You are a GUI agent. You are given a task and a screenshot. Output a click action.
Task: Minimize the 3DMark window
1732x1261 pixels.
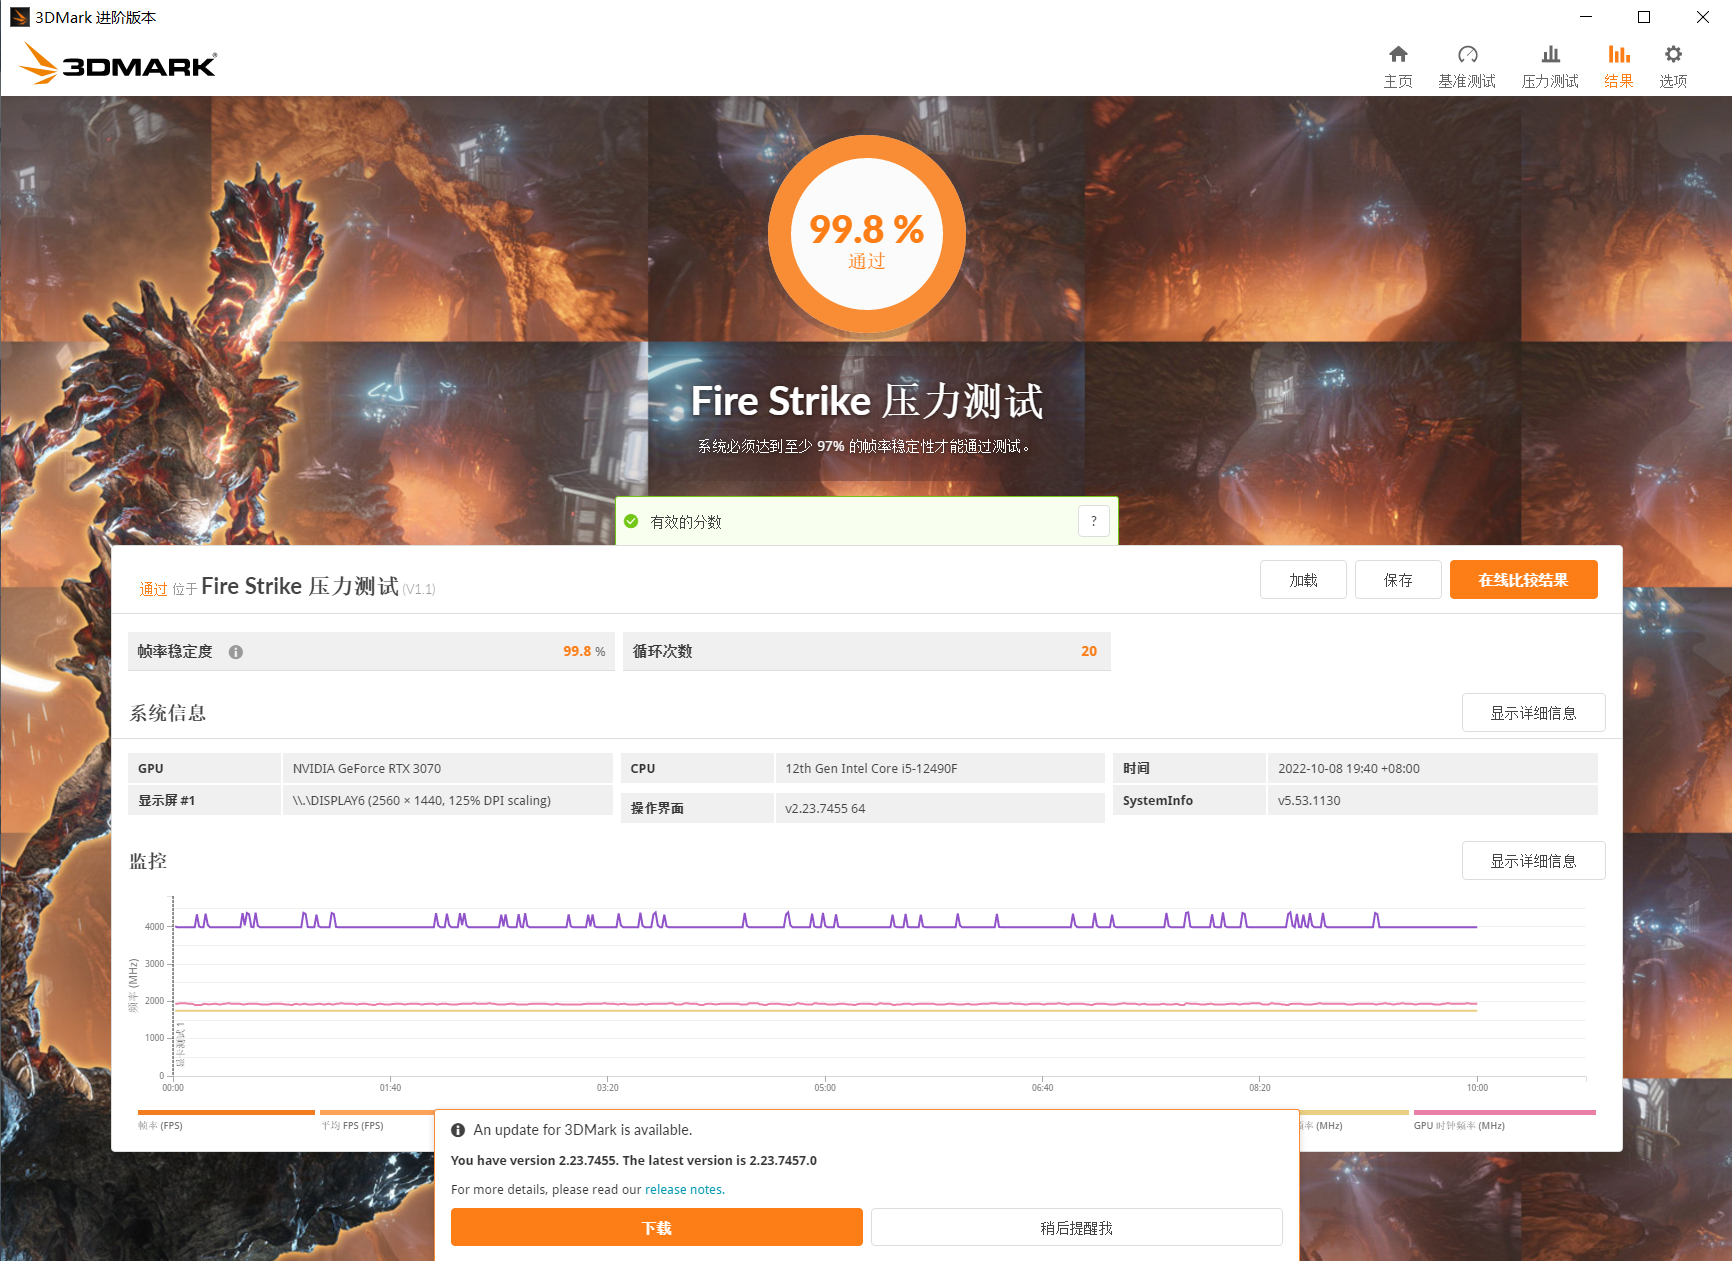pos(1586,17)
